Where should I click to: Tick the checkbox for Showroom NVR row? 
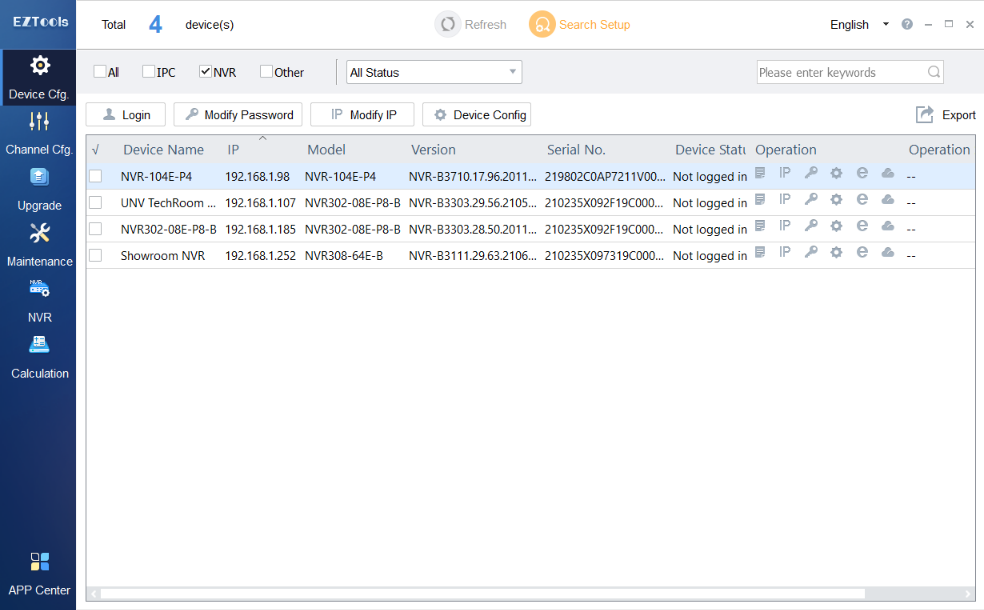[96, 256]
